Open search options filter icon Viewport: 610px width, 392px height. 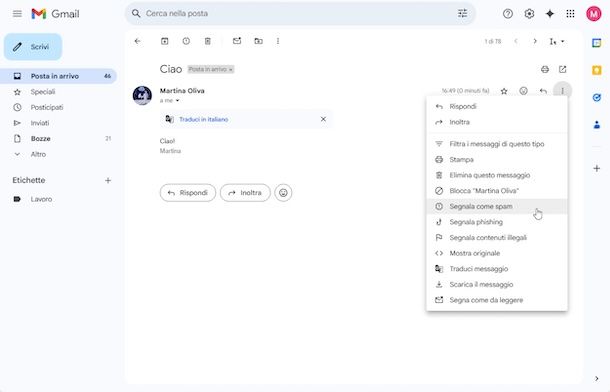(x=462, y=14)
